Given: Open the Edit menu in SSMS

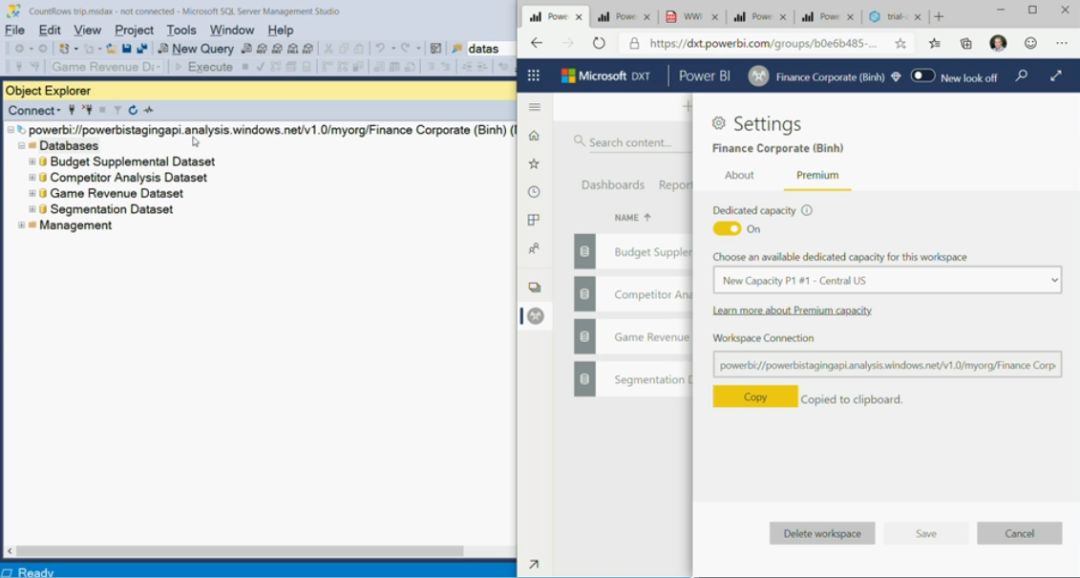Looking at the screenshot, I should pyautogui.click(x=50, y=30).
